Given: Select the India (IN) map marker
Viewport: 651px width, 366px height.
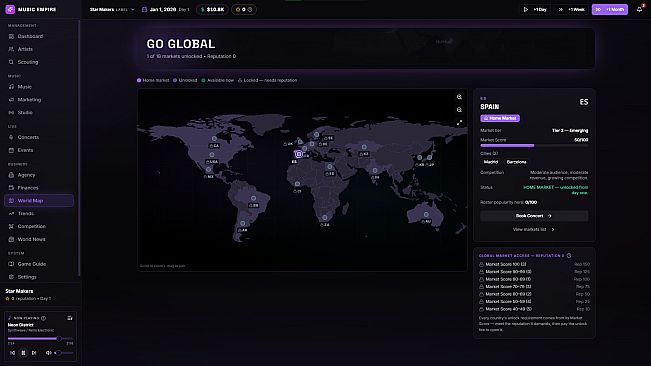Looking at the screenshot, I should tap(375, 171).
